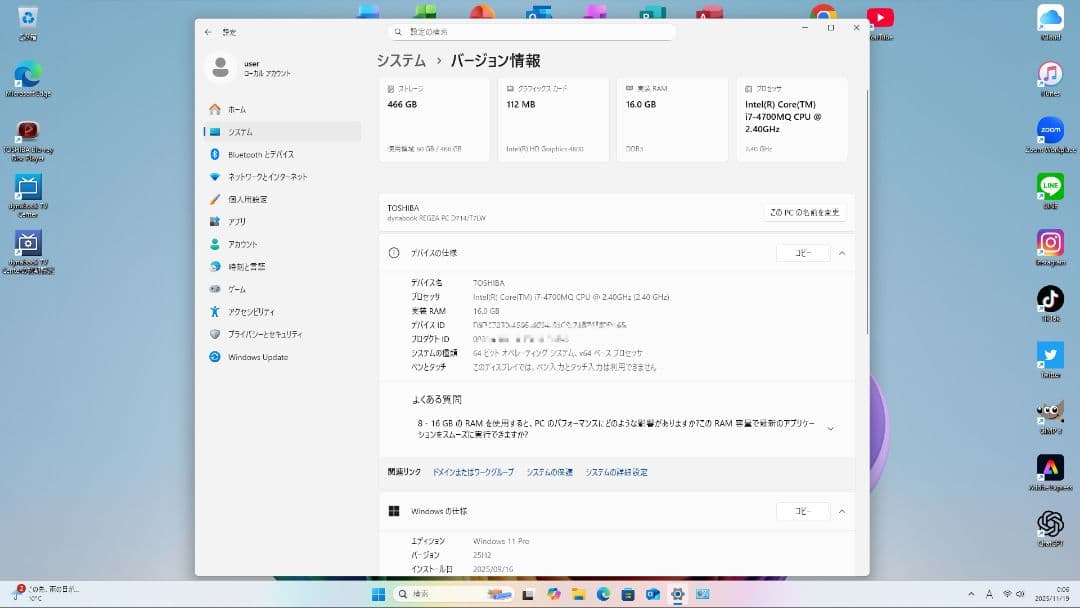Open GIMP from the desktop
Viewport: 1080px width, 608px height.
click(x=1050, y=412)
